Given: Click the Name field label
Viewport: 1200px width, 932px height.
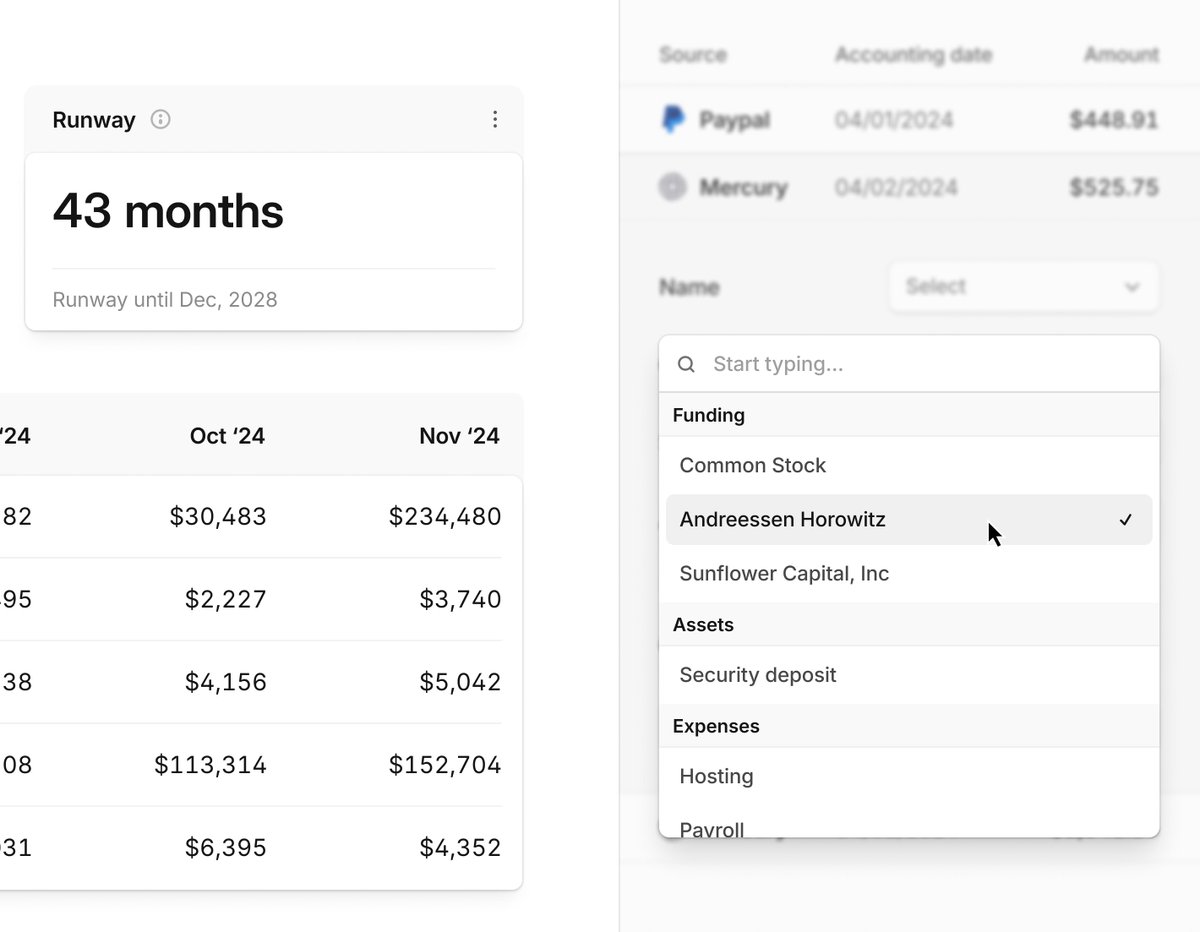Looking at the screenshot, I should [x=689, y=288].
